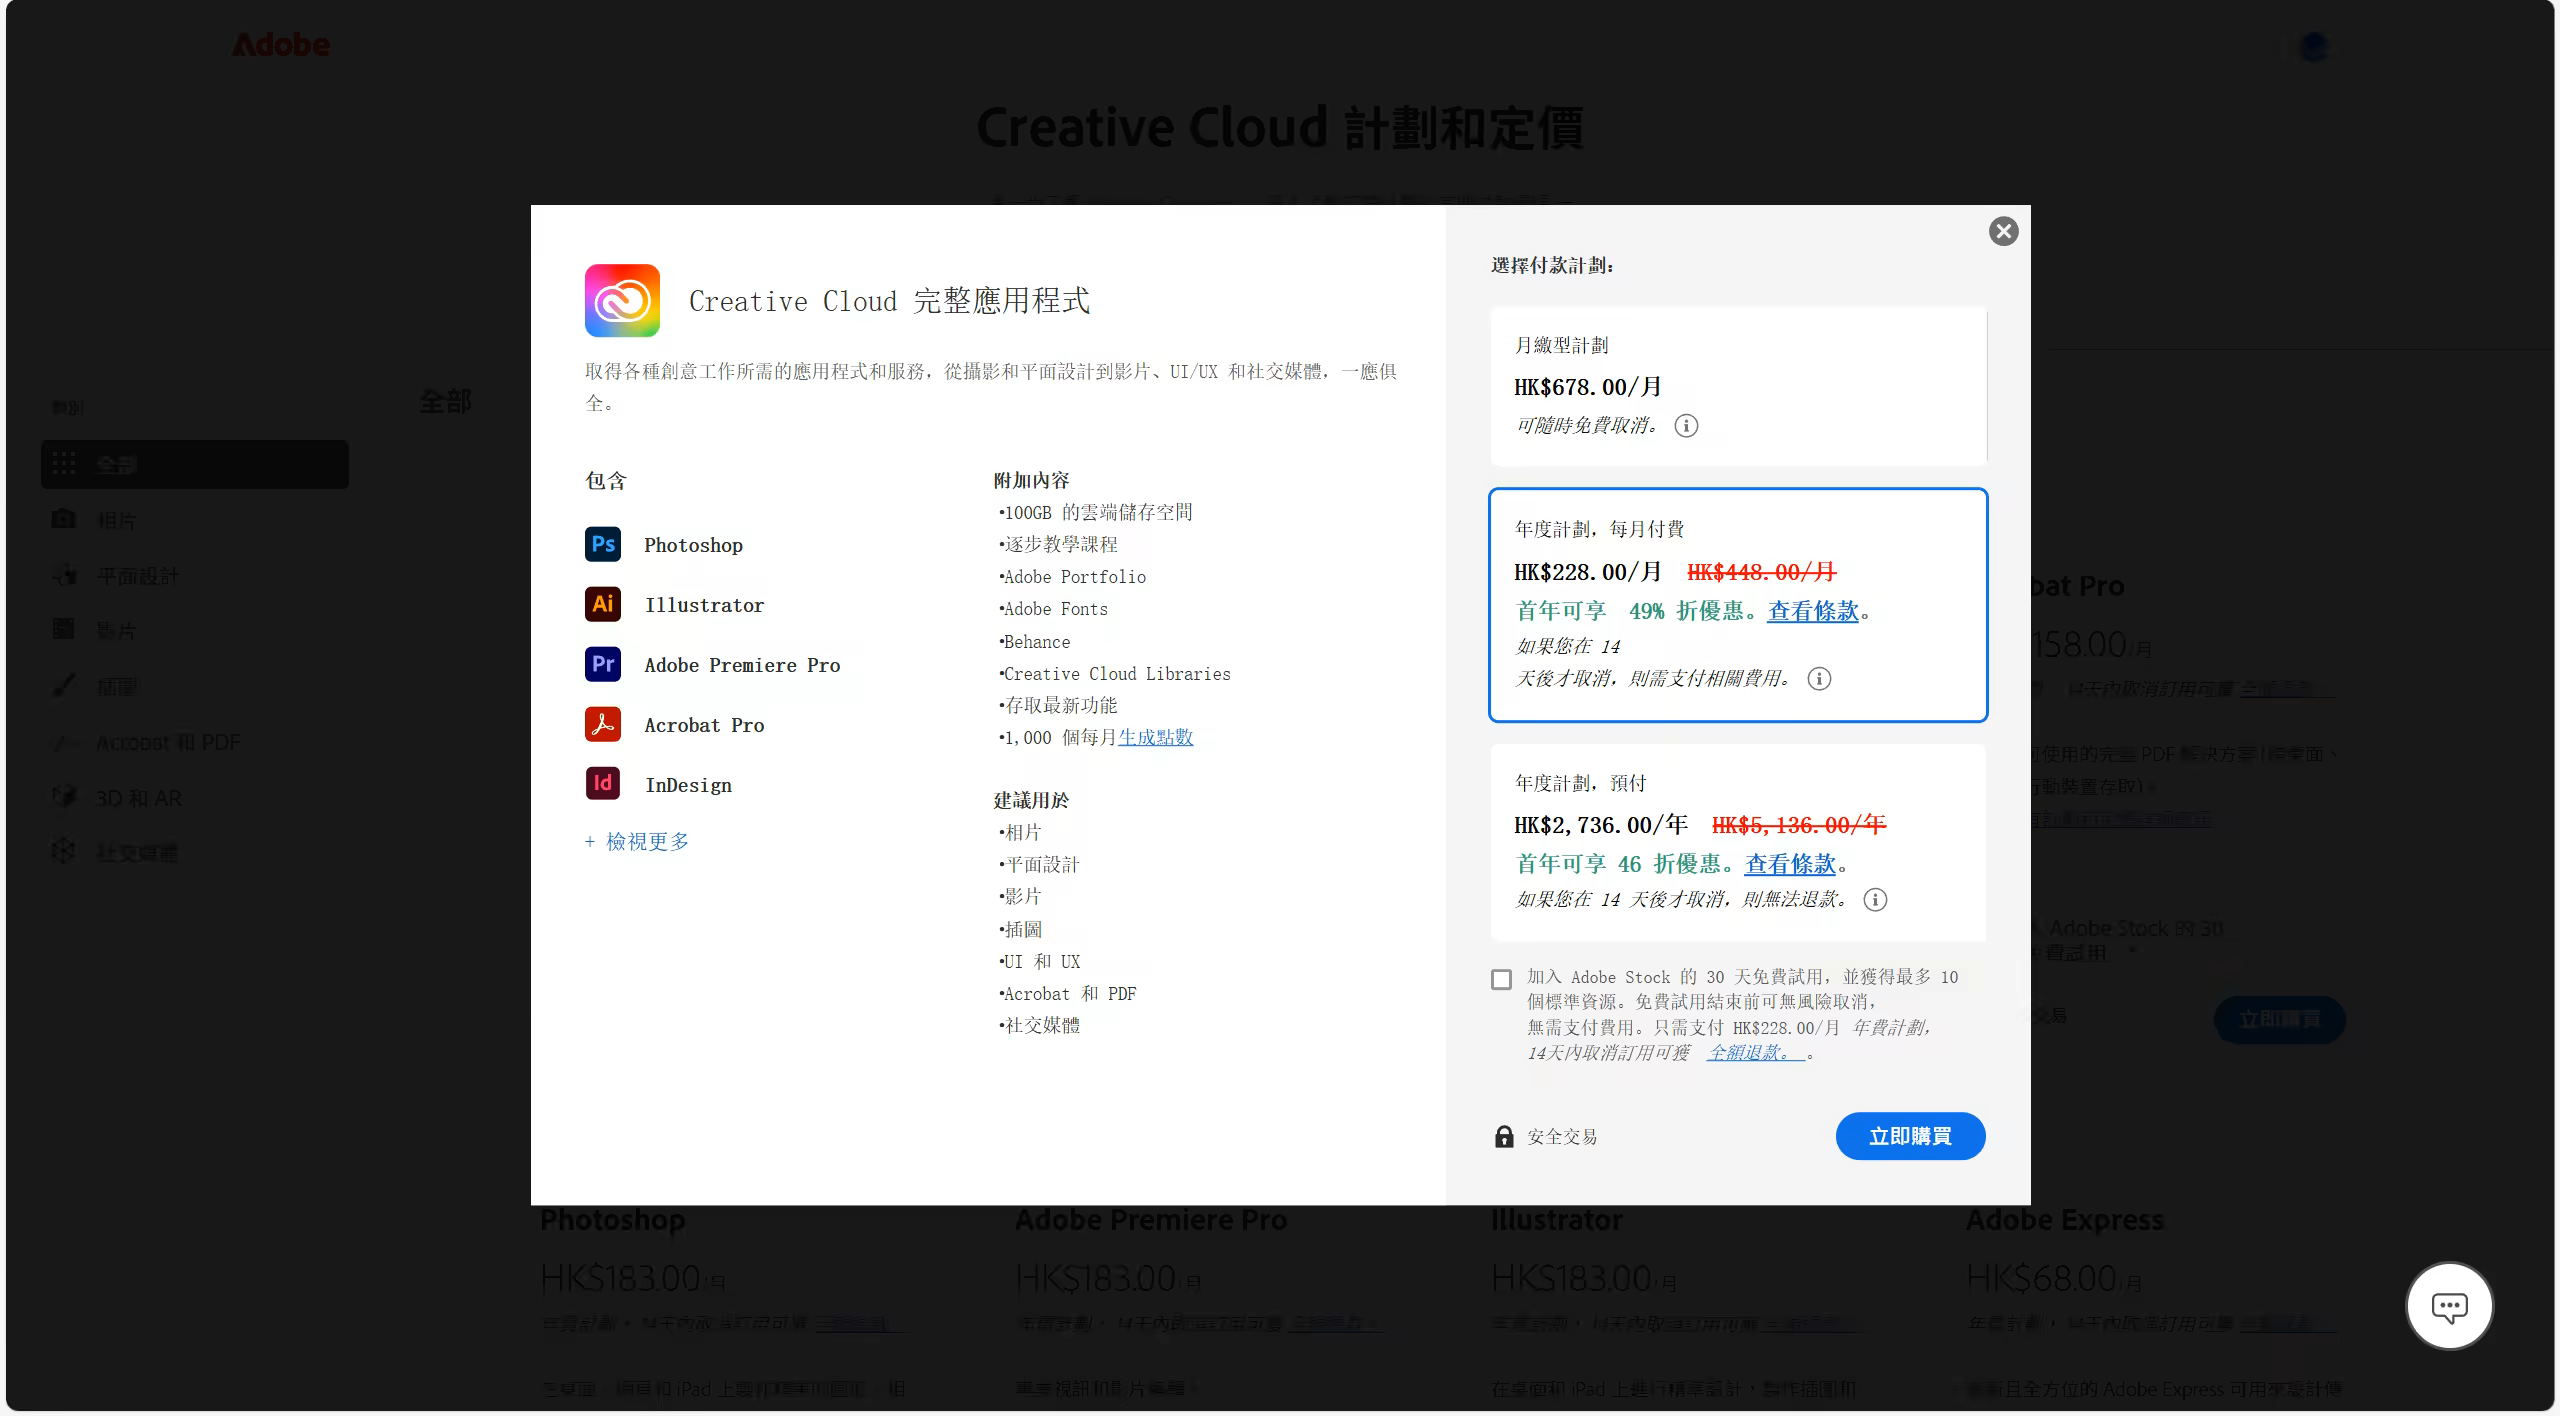Viewport: 2560px width, 1416px height.
Task: Click info icon in annual prepaid card
Action: pyautogui.click(x=1875, y=900)
